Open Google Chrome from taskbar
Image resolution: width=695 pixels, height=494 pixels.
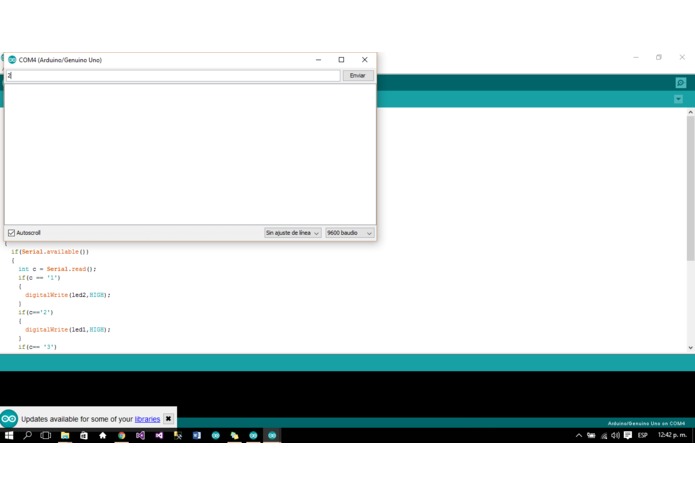coord(121,436)
